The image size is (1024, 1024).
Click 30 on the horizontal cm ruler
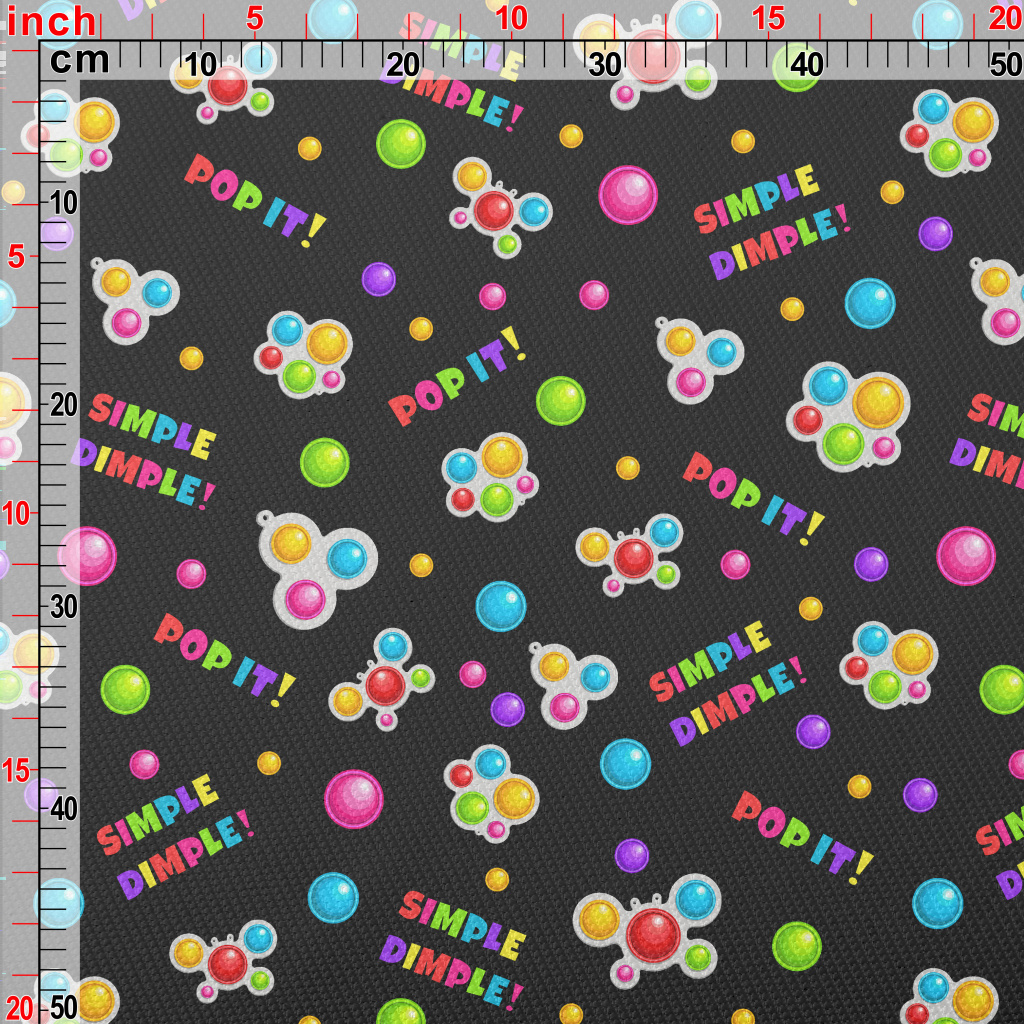pyautogui.click(x=605, y=65)
